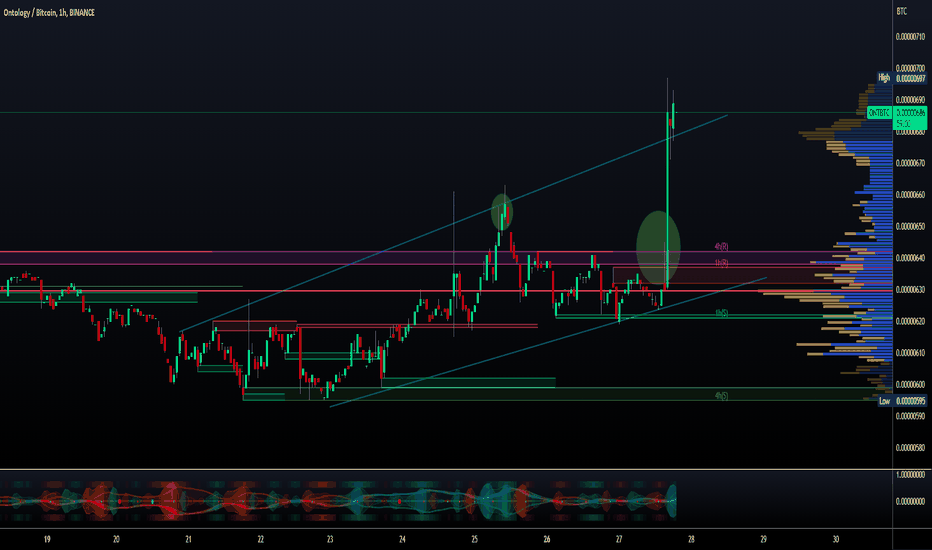Click date 27 on time axis
The height and width of the screenshot is (550, 932).
[619, 539]
